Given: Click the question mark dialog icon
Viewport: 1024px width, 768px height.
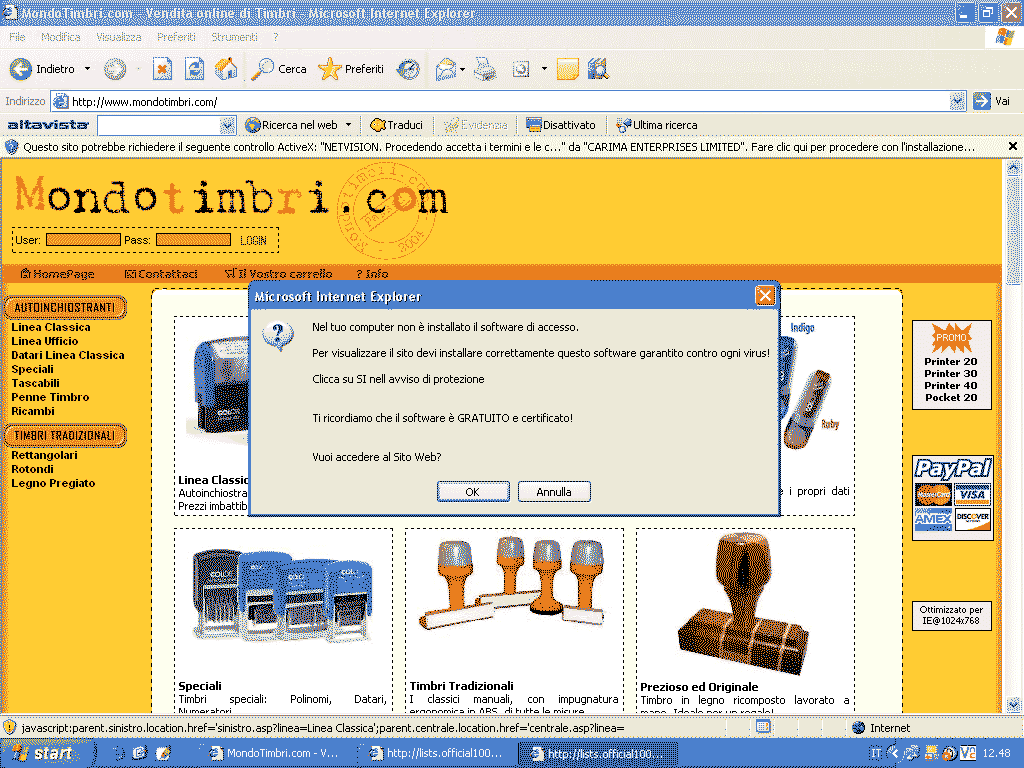Looking at the screenshot, I should [278, 336].
